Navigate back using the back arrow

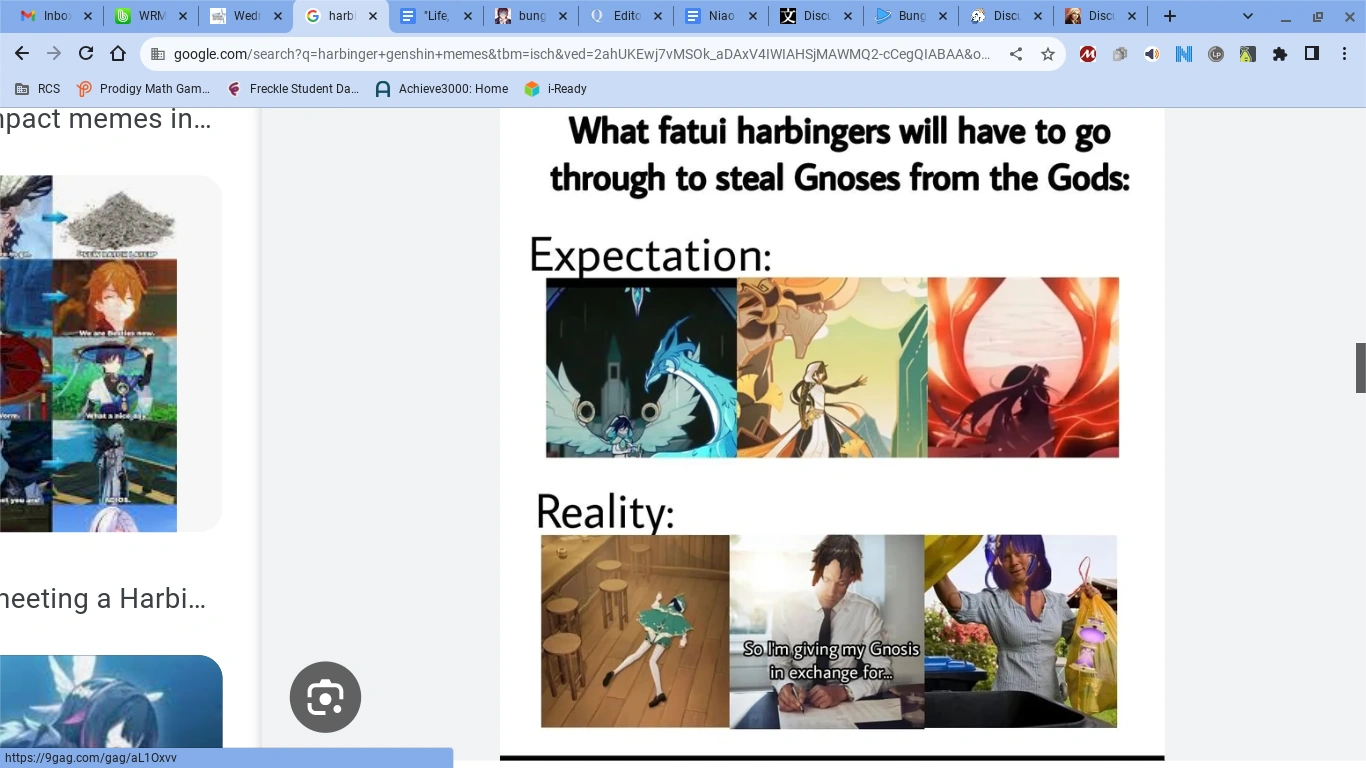22,54
